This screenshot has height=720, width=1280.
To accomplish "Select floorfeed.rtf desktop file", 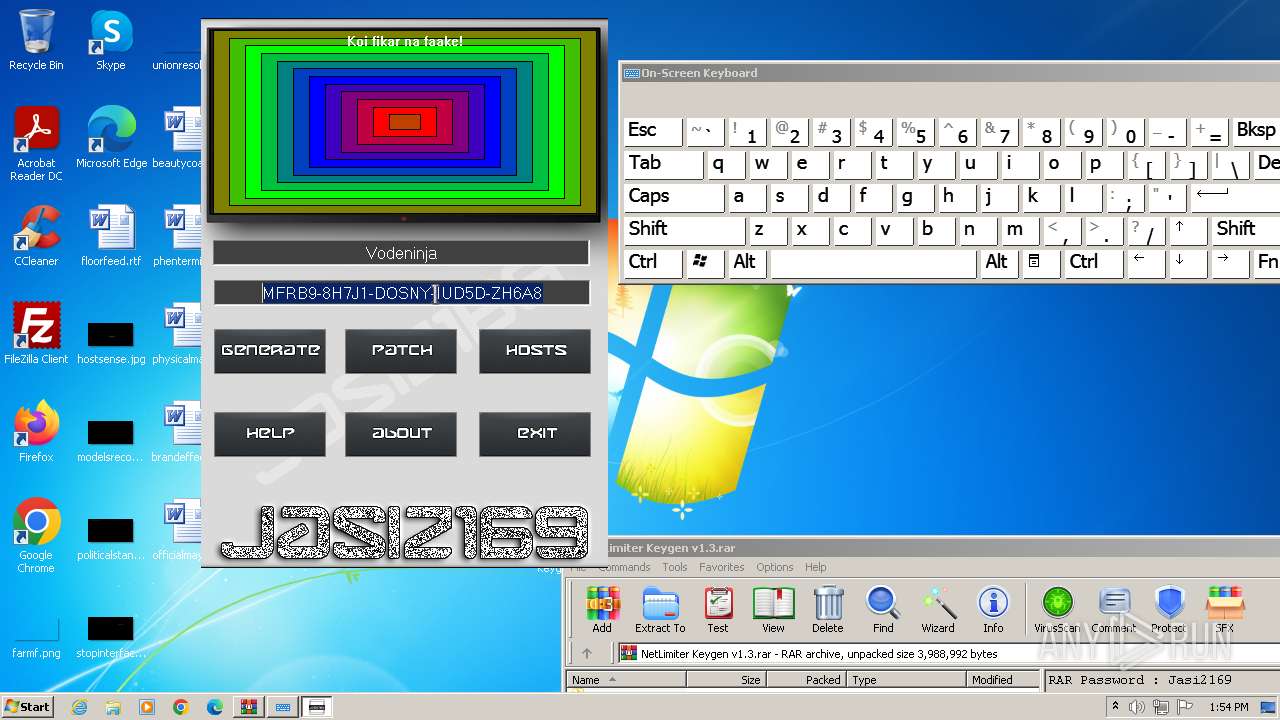I will (111, 236).
